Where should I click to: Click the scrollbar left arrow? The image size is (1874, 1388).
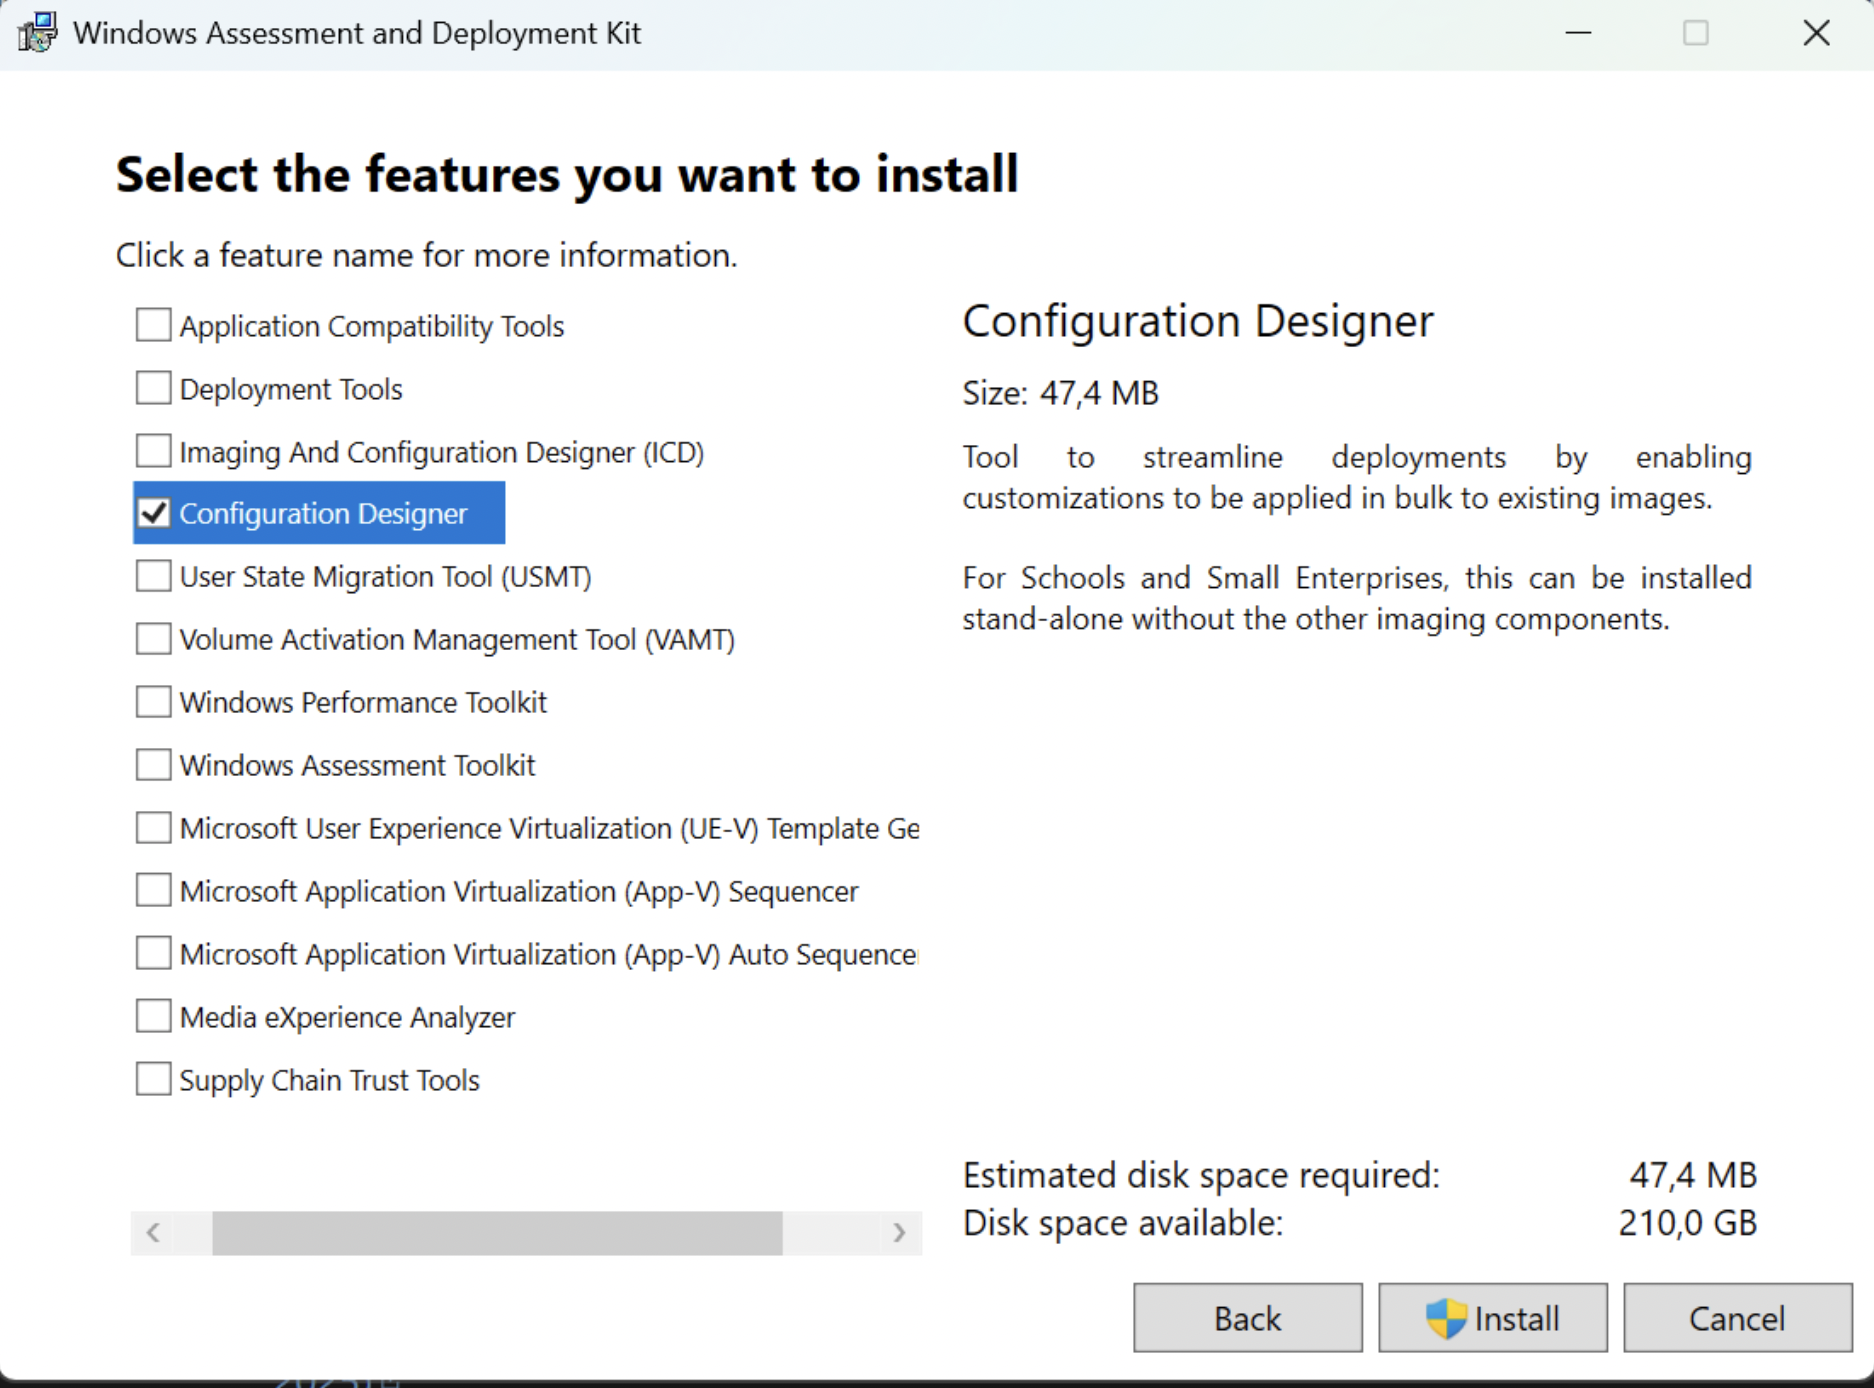click(x=153, y=1233)
